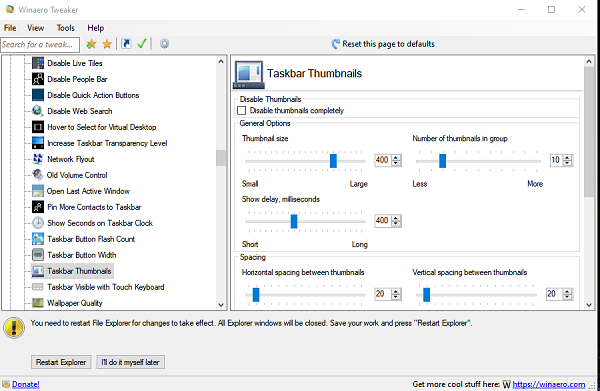This screenshot has height=391, width=600.
Task: Increase Number of thumbnails in group spinner
Action: pyautogui.click(x=567, y=157)
